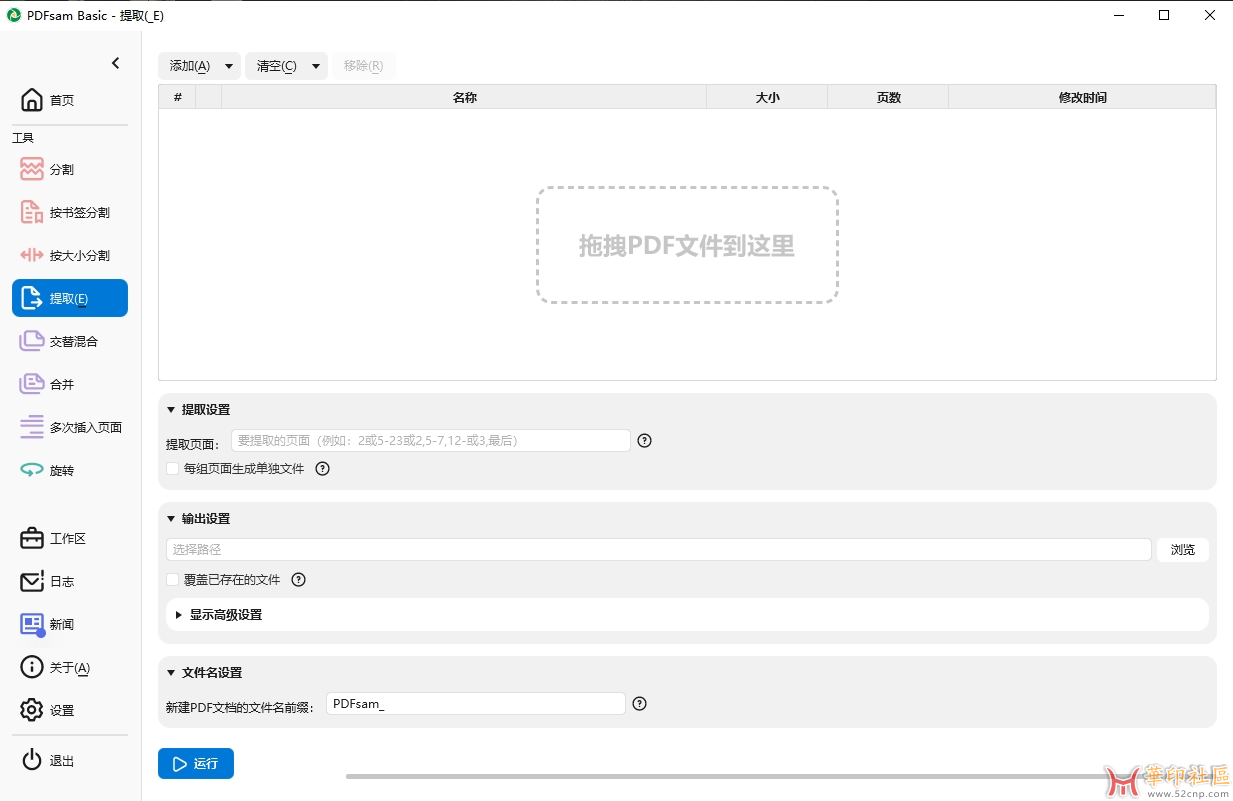Image resolution: width=1233 pixels, height=801 pixels.
Task: Select the 提取(E) extract tool icon
Action: pos(32,298)
